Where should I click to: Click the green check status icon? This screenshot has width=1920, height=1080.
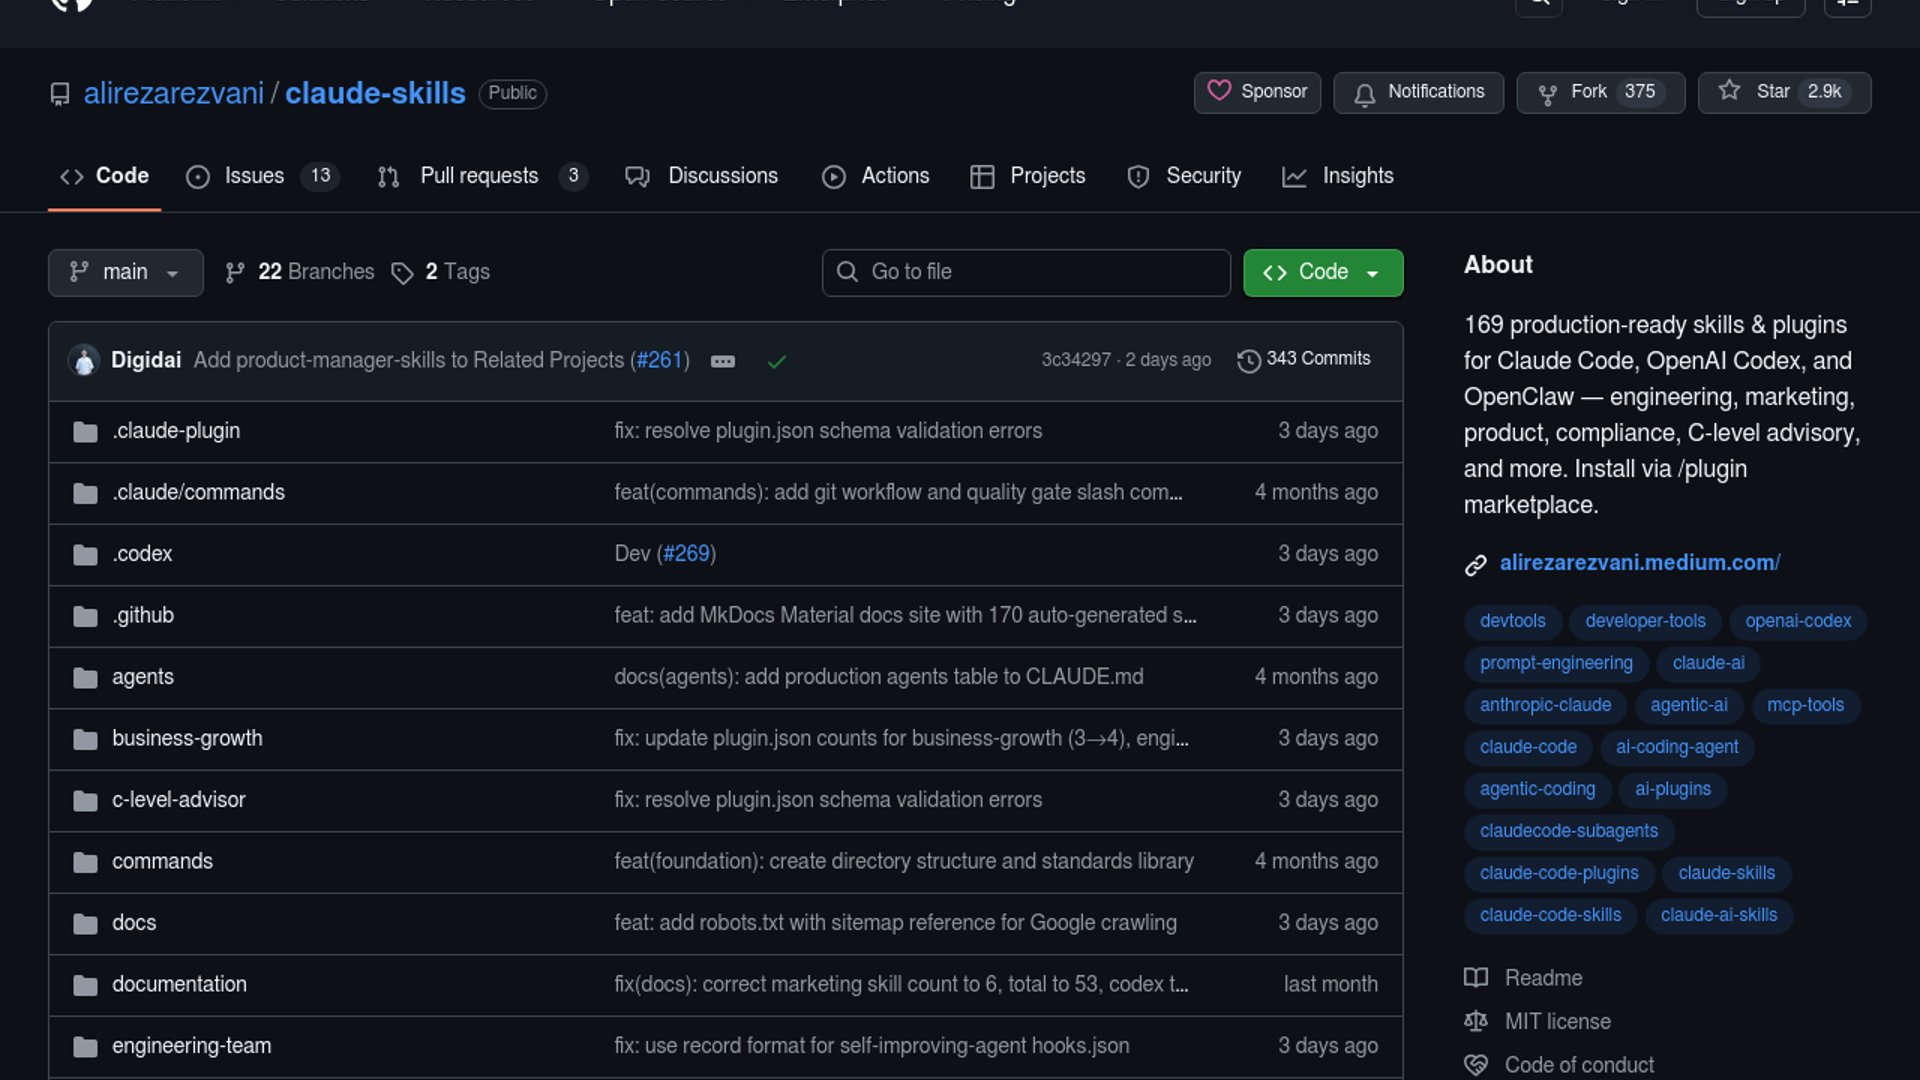coord(776,361)
